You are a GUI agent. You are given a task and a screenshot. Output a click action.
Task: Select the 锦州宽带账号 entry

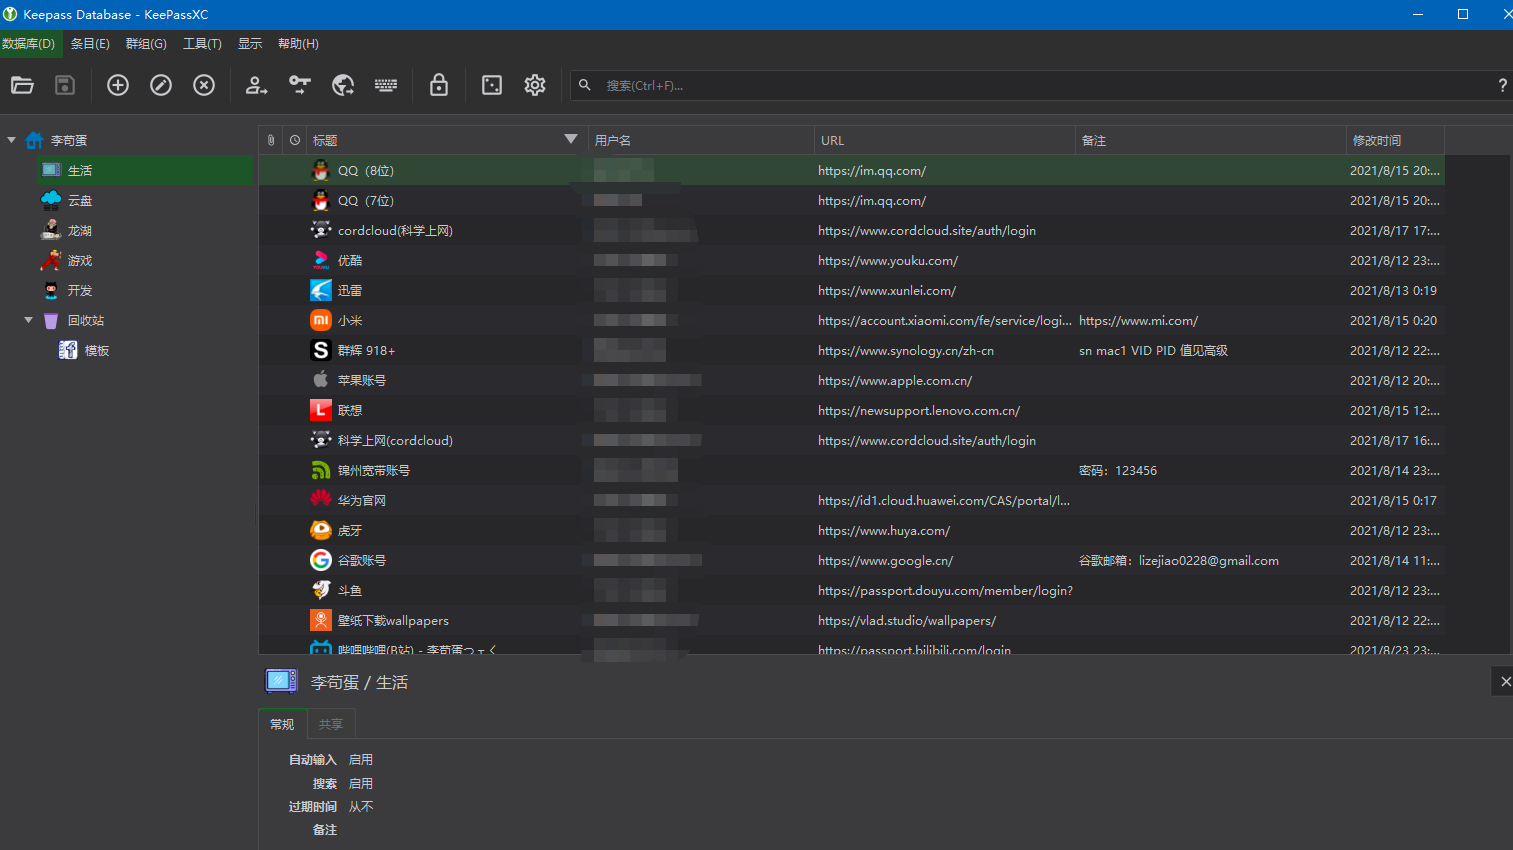(851, 470)
